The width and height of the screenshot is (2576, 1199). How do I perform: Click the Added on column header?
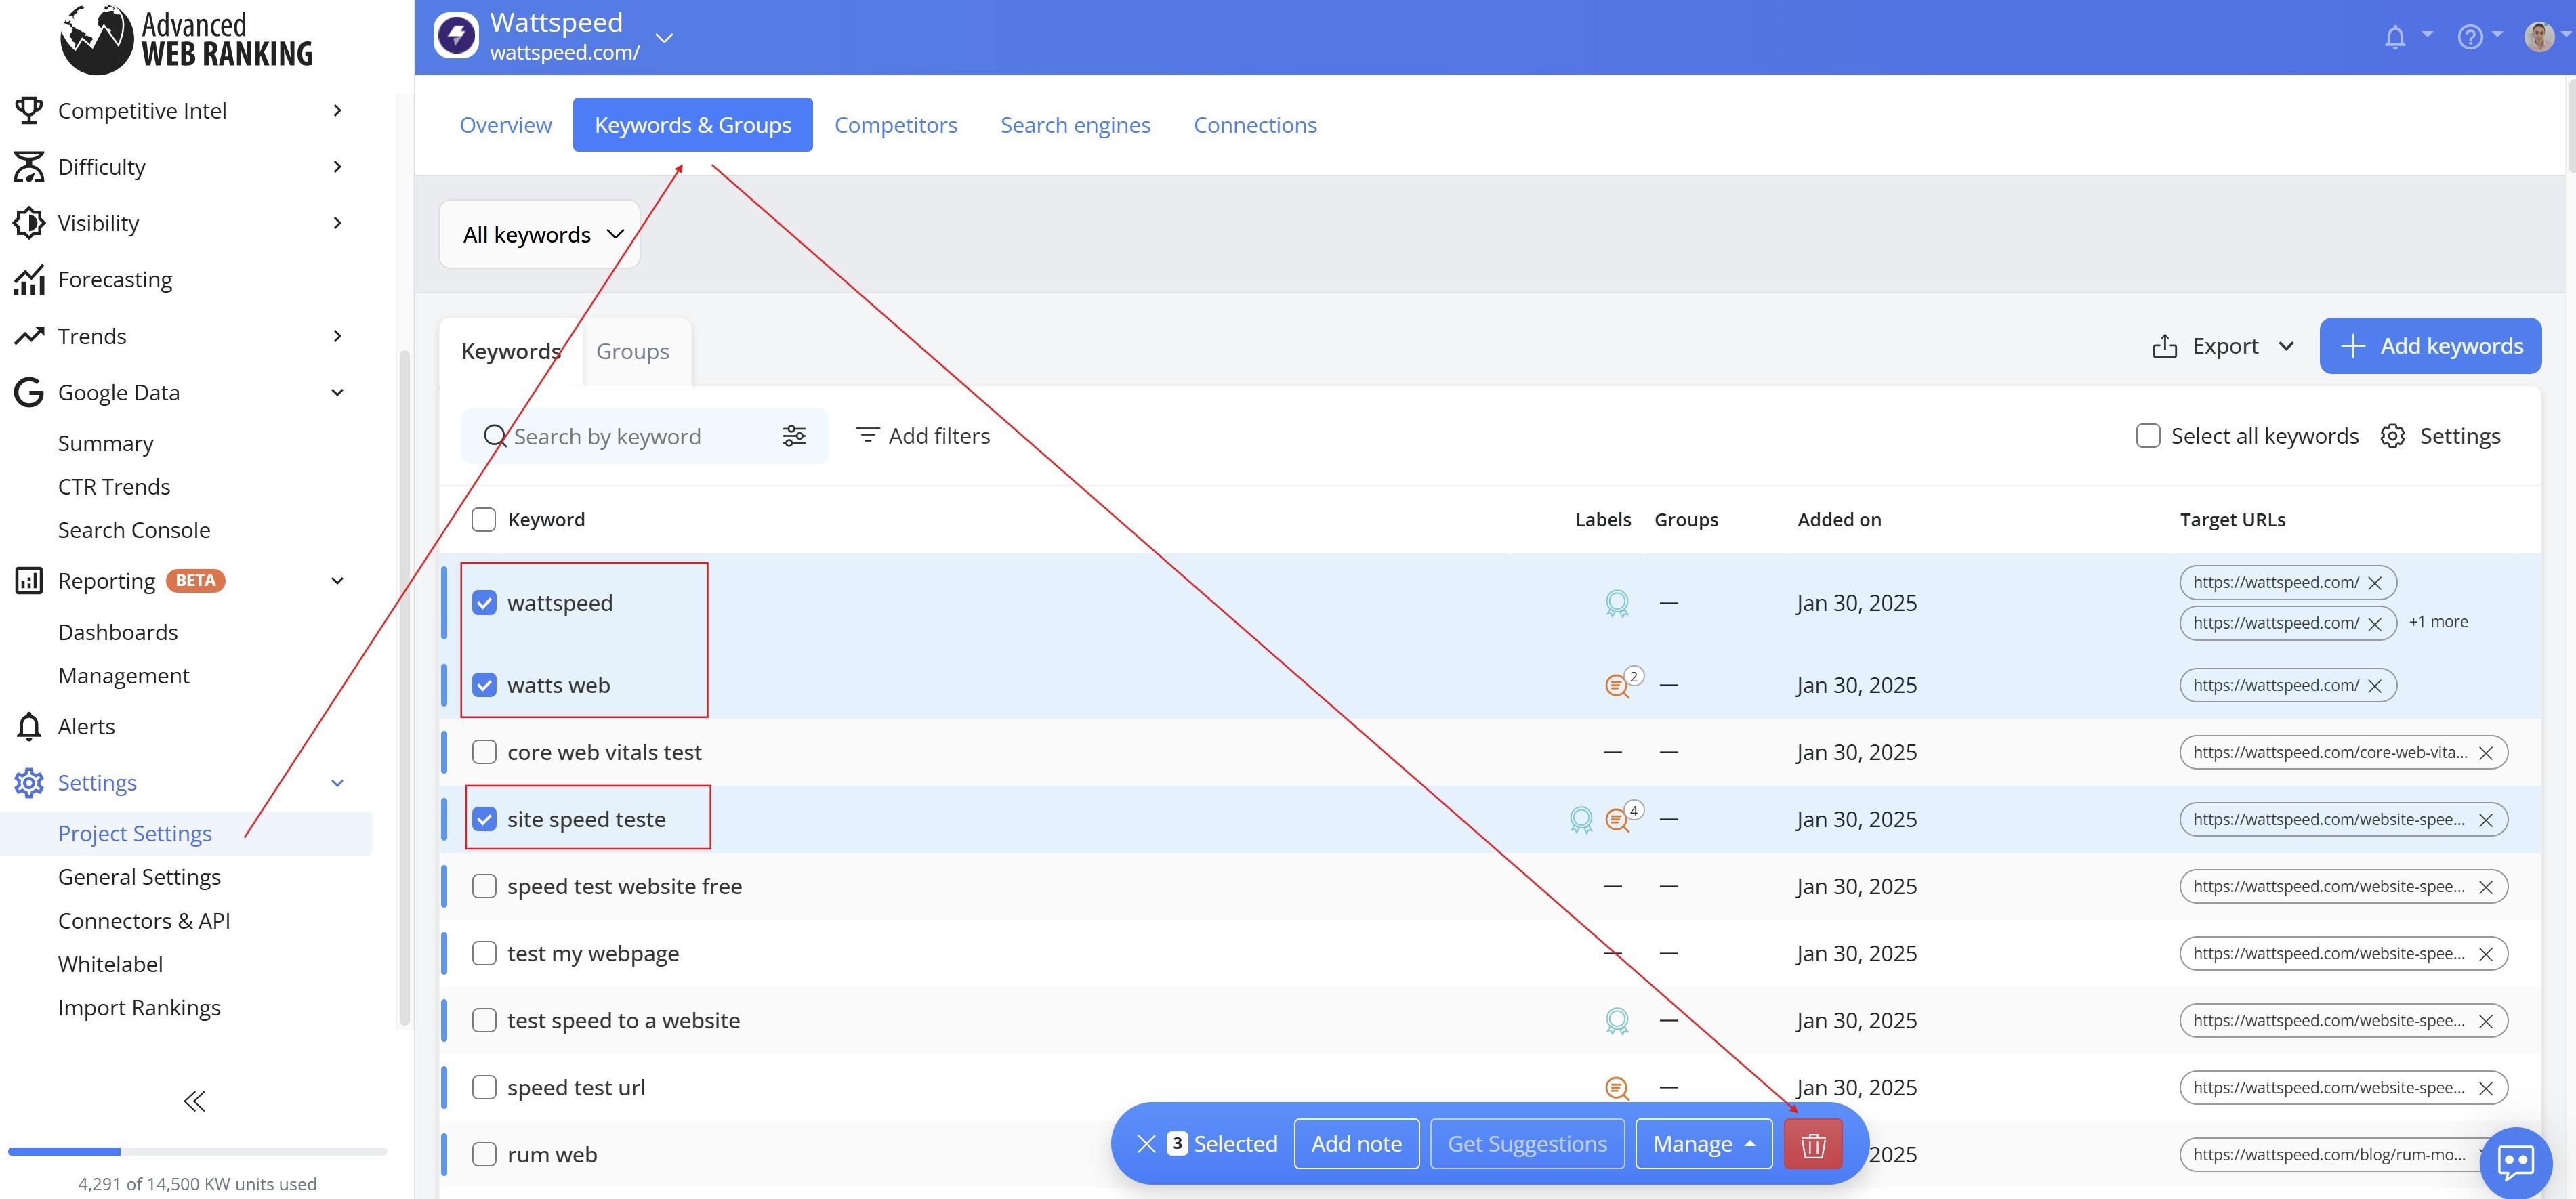pos(1839,520)
